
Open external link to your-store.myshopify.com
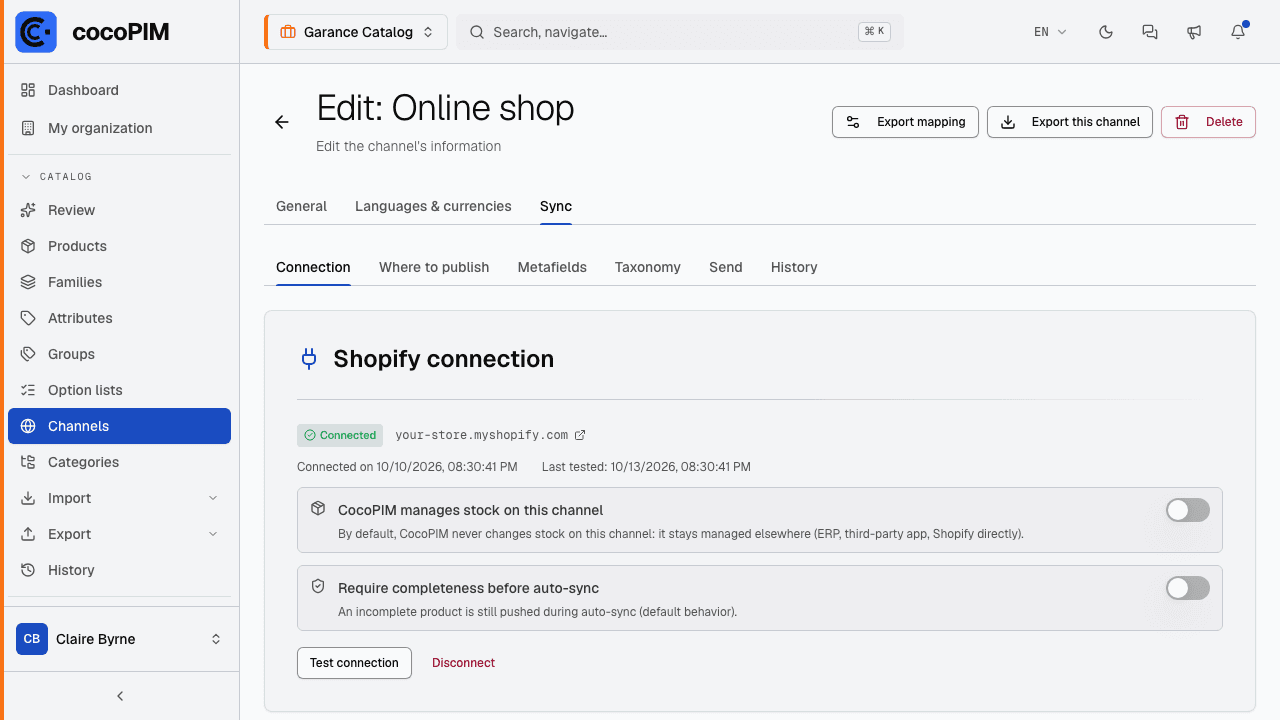click(x=580, y=435)
